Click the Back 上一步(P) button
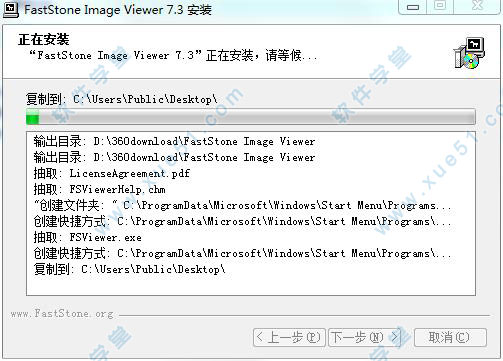Viewport: 503px width, 361px height. click(x=289, y=337)
